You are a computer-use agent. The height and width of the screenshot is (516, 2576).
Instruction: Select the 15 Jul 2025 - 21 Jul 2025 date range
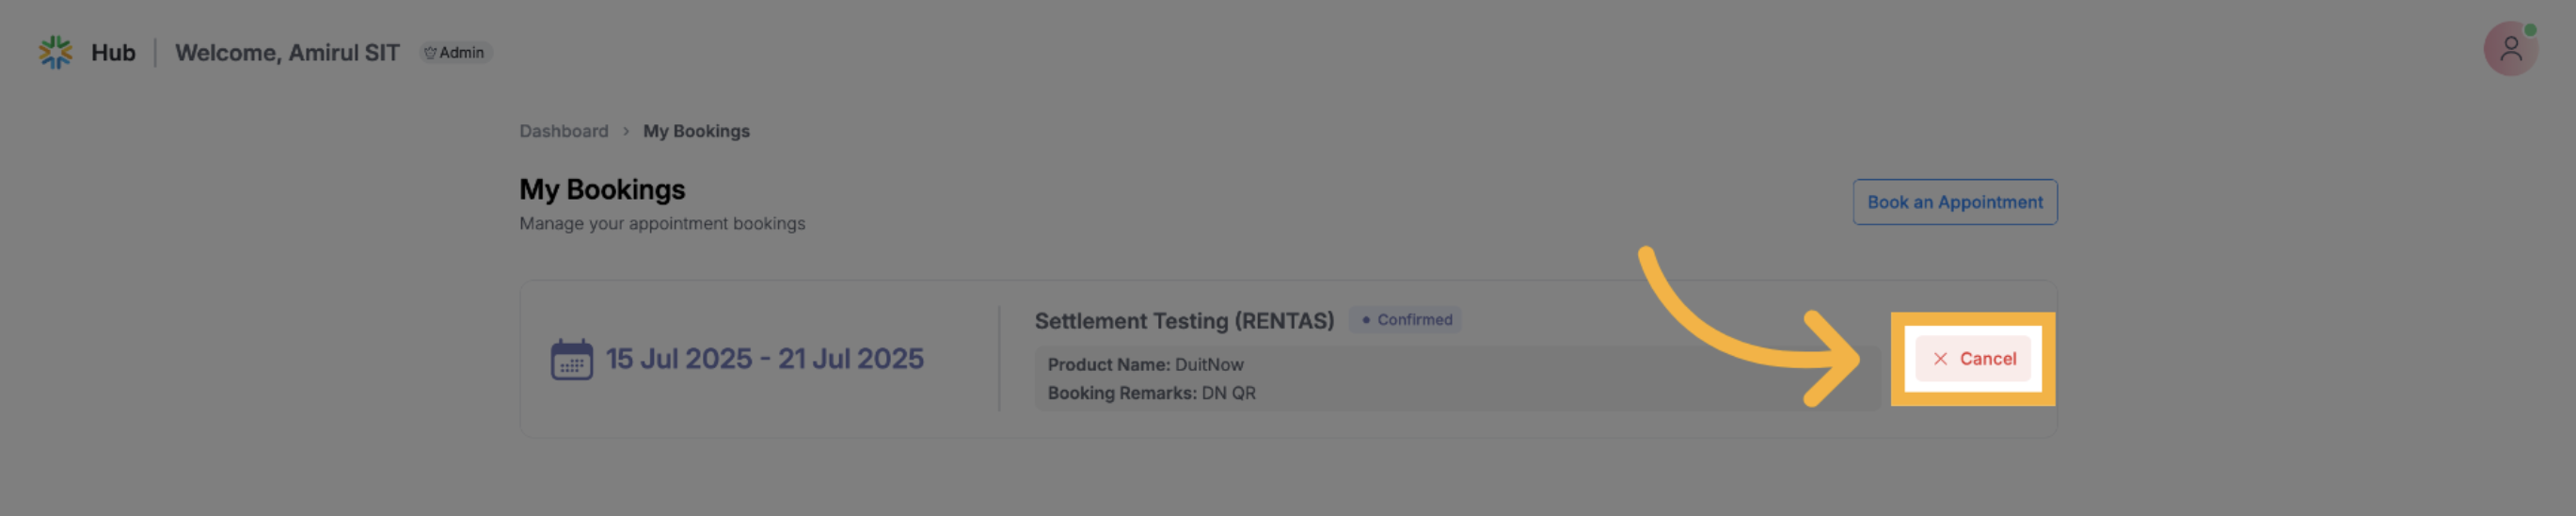[x=764, y=359]
